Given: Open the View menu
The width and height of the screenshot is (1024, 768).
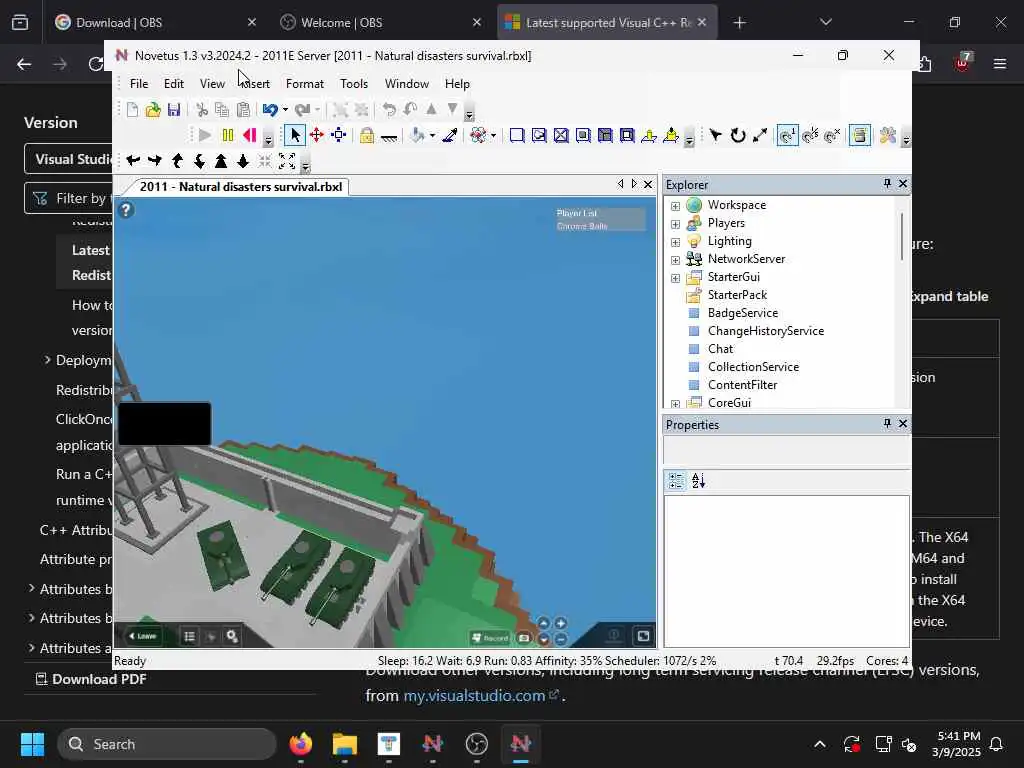Looking at the screenshot, I should click(x=212, y=84).
